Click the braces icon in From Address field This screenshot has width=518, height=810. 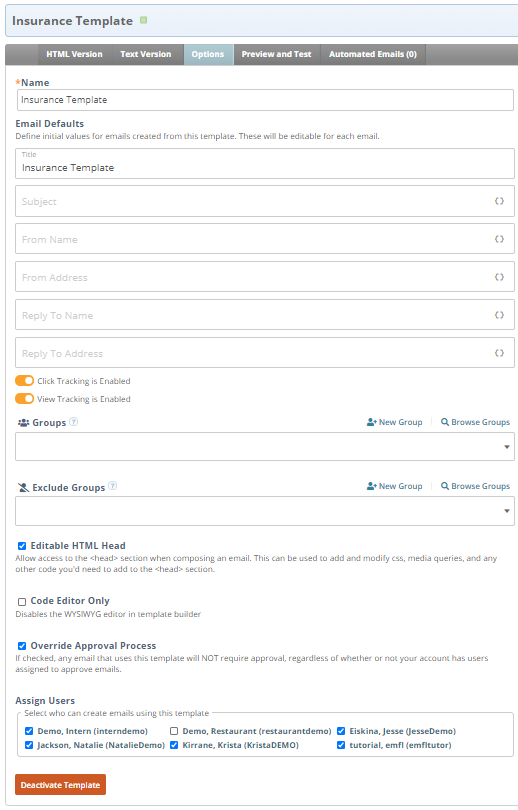coord(499,277)
